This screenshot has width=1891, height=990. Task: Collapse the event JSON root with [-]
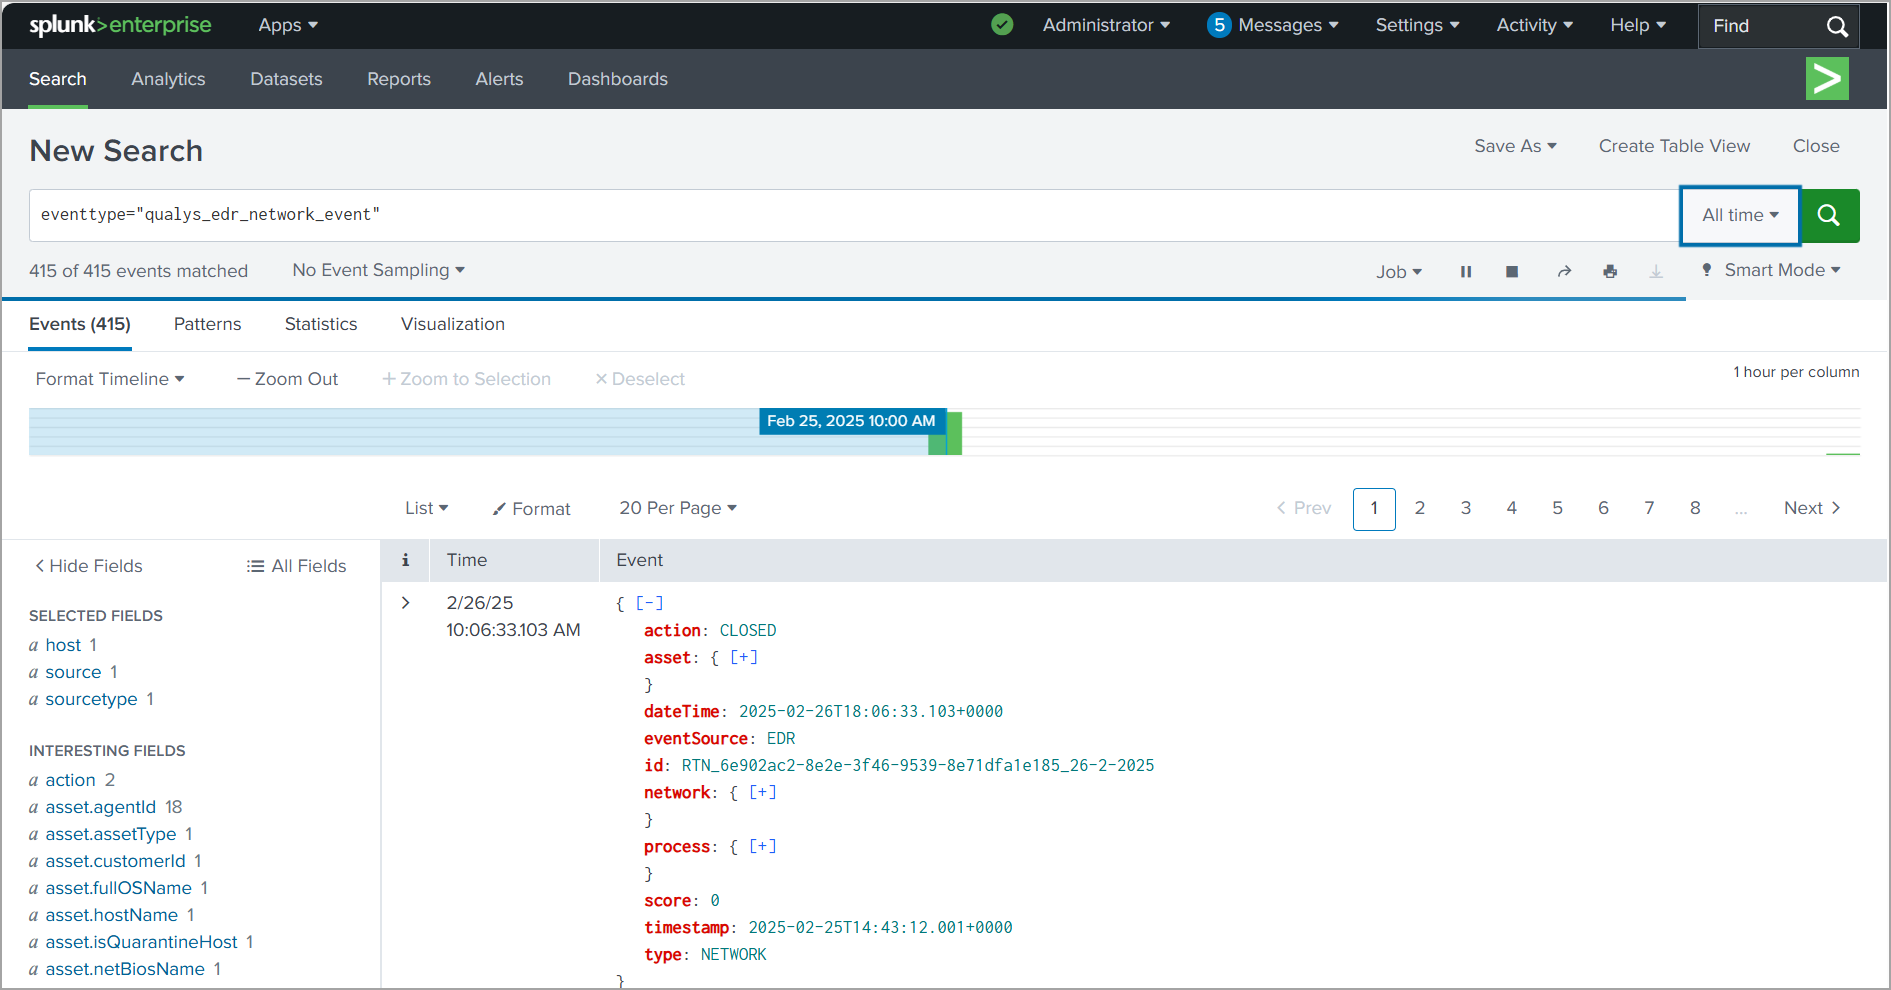(649, 603)
